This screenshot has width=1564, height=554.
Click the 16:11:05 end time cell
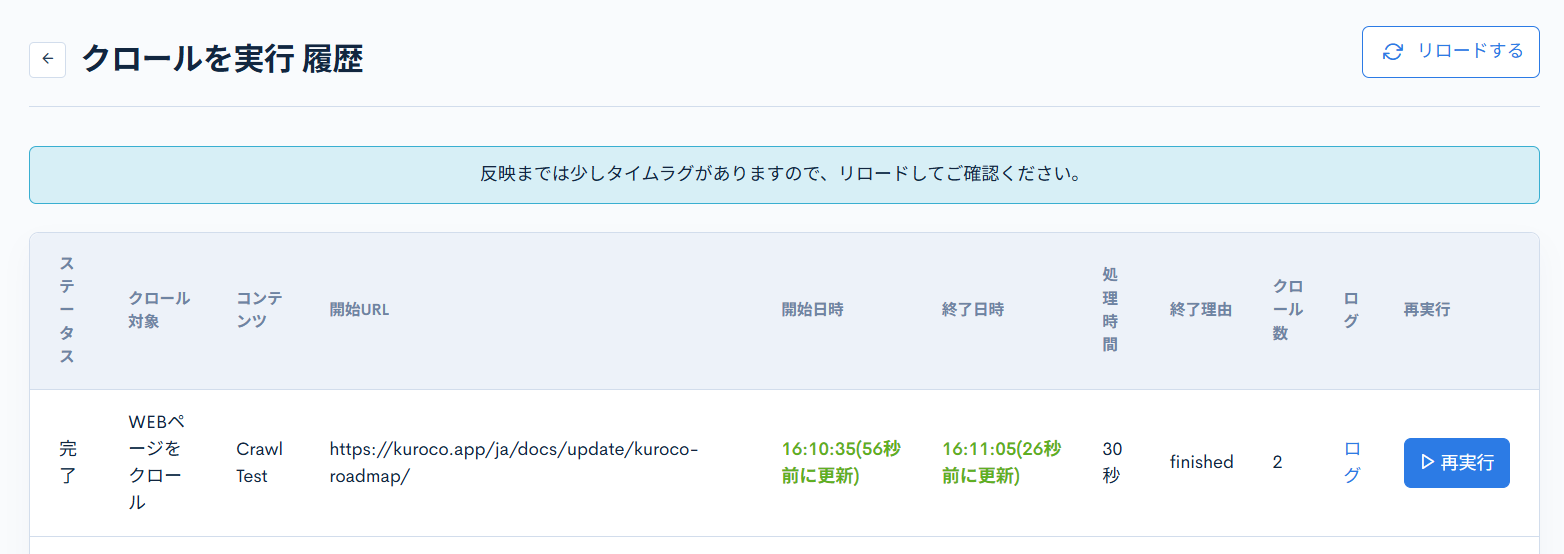tap(1001, 462)
